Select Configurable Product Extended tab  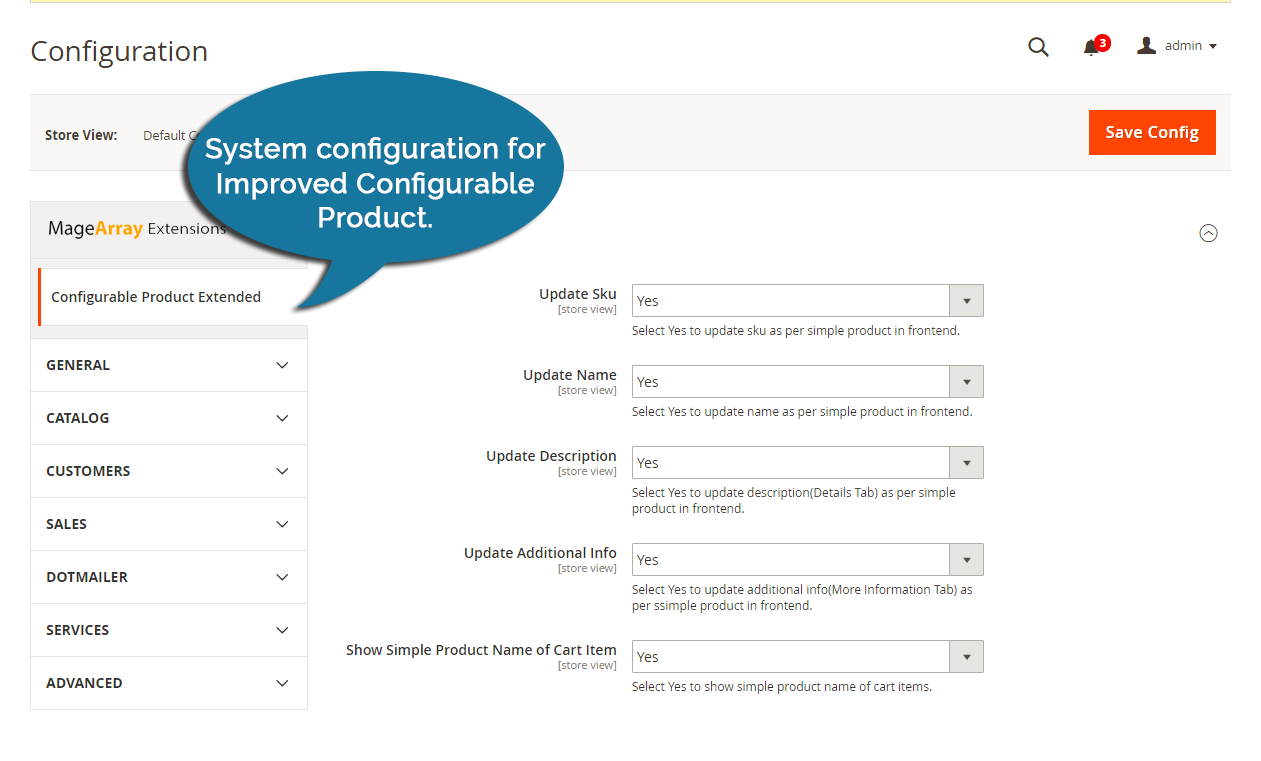point(172,297)
